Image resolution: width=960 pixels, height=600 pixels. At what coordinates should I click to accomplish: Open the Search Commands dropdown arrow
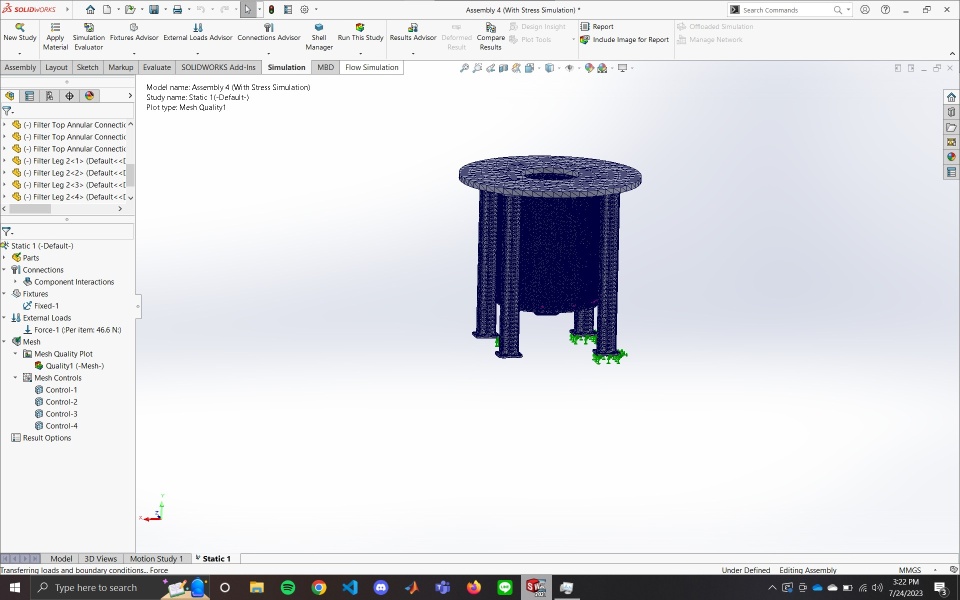[848, 10]
